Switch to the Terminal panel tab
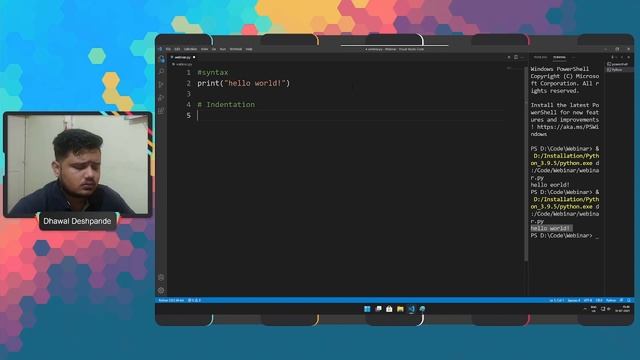This screenshot has width=640, height=360. click(559, 57)
